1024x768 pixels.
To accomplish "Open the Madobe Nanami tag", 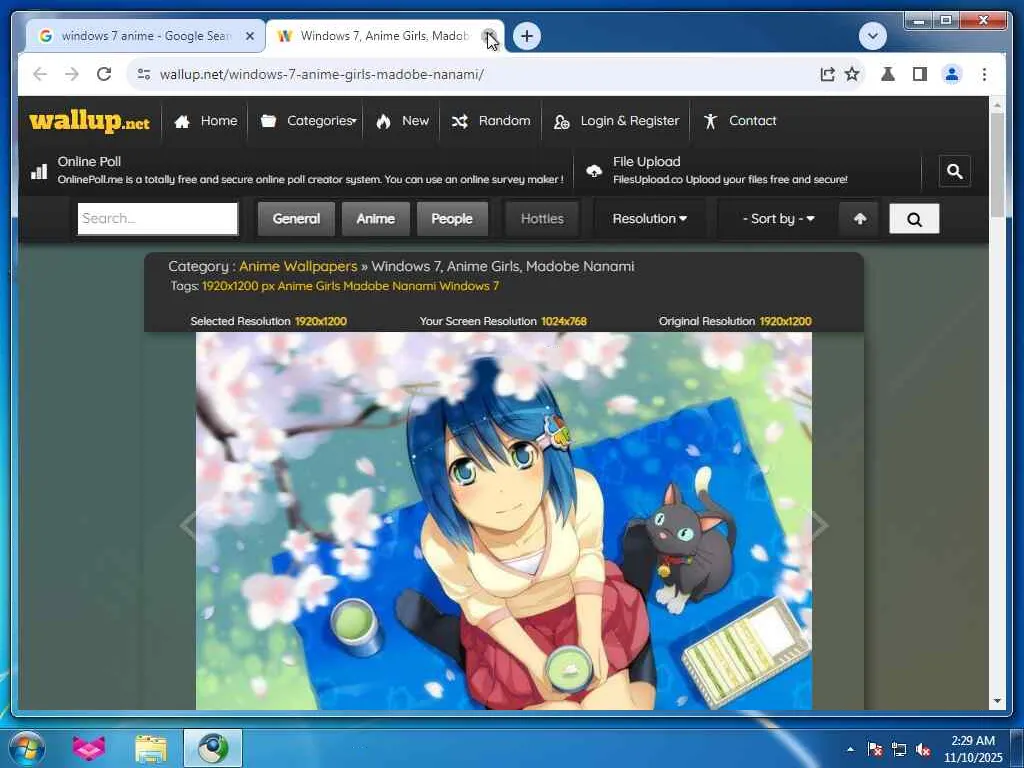I will point(389,286).
